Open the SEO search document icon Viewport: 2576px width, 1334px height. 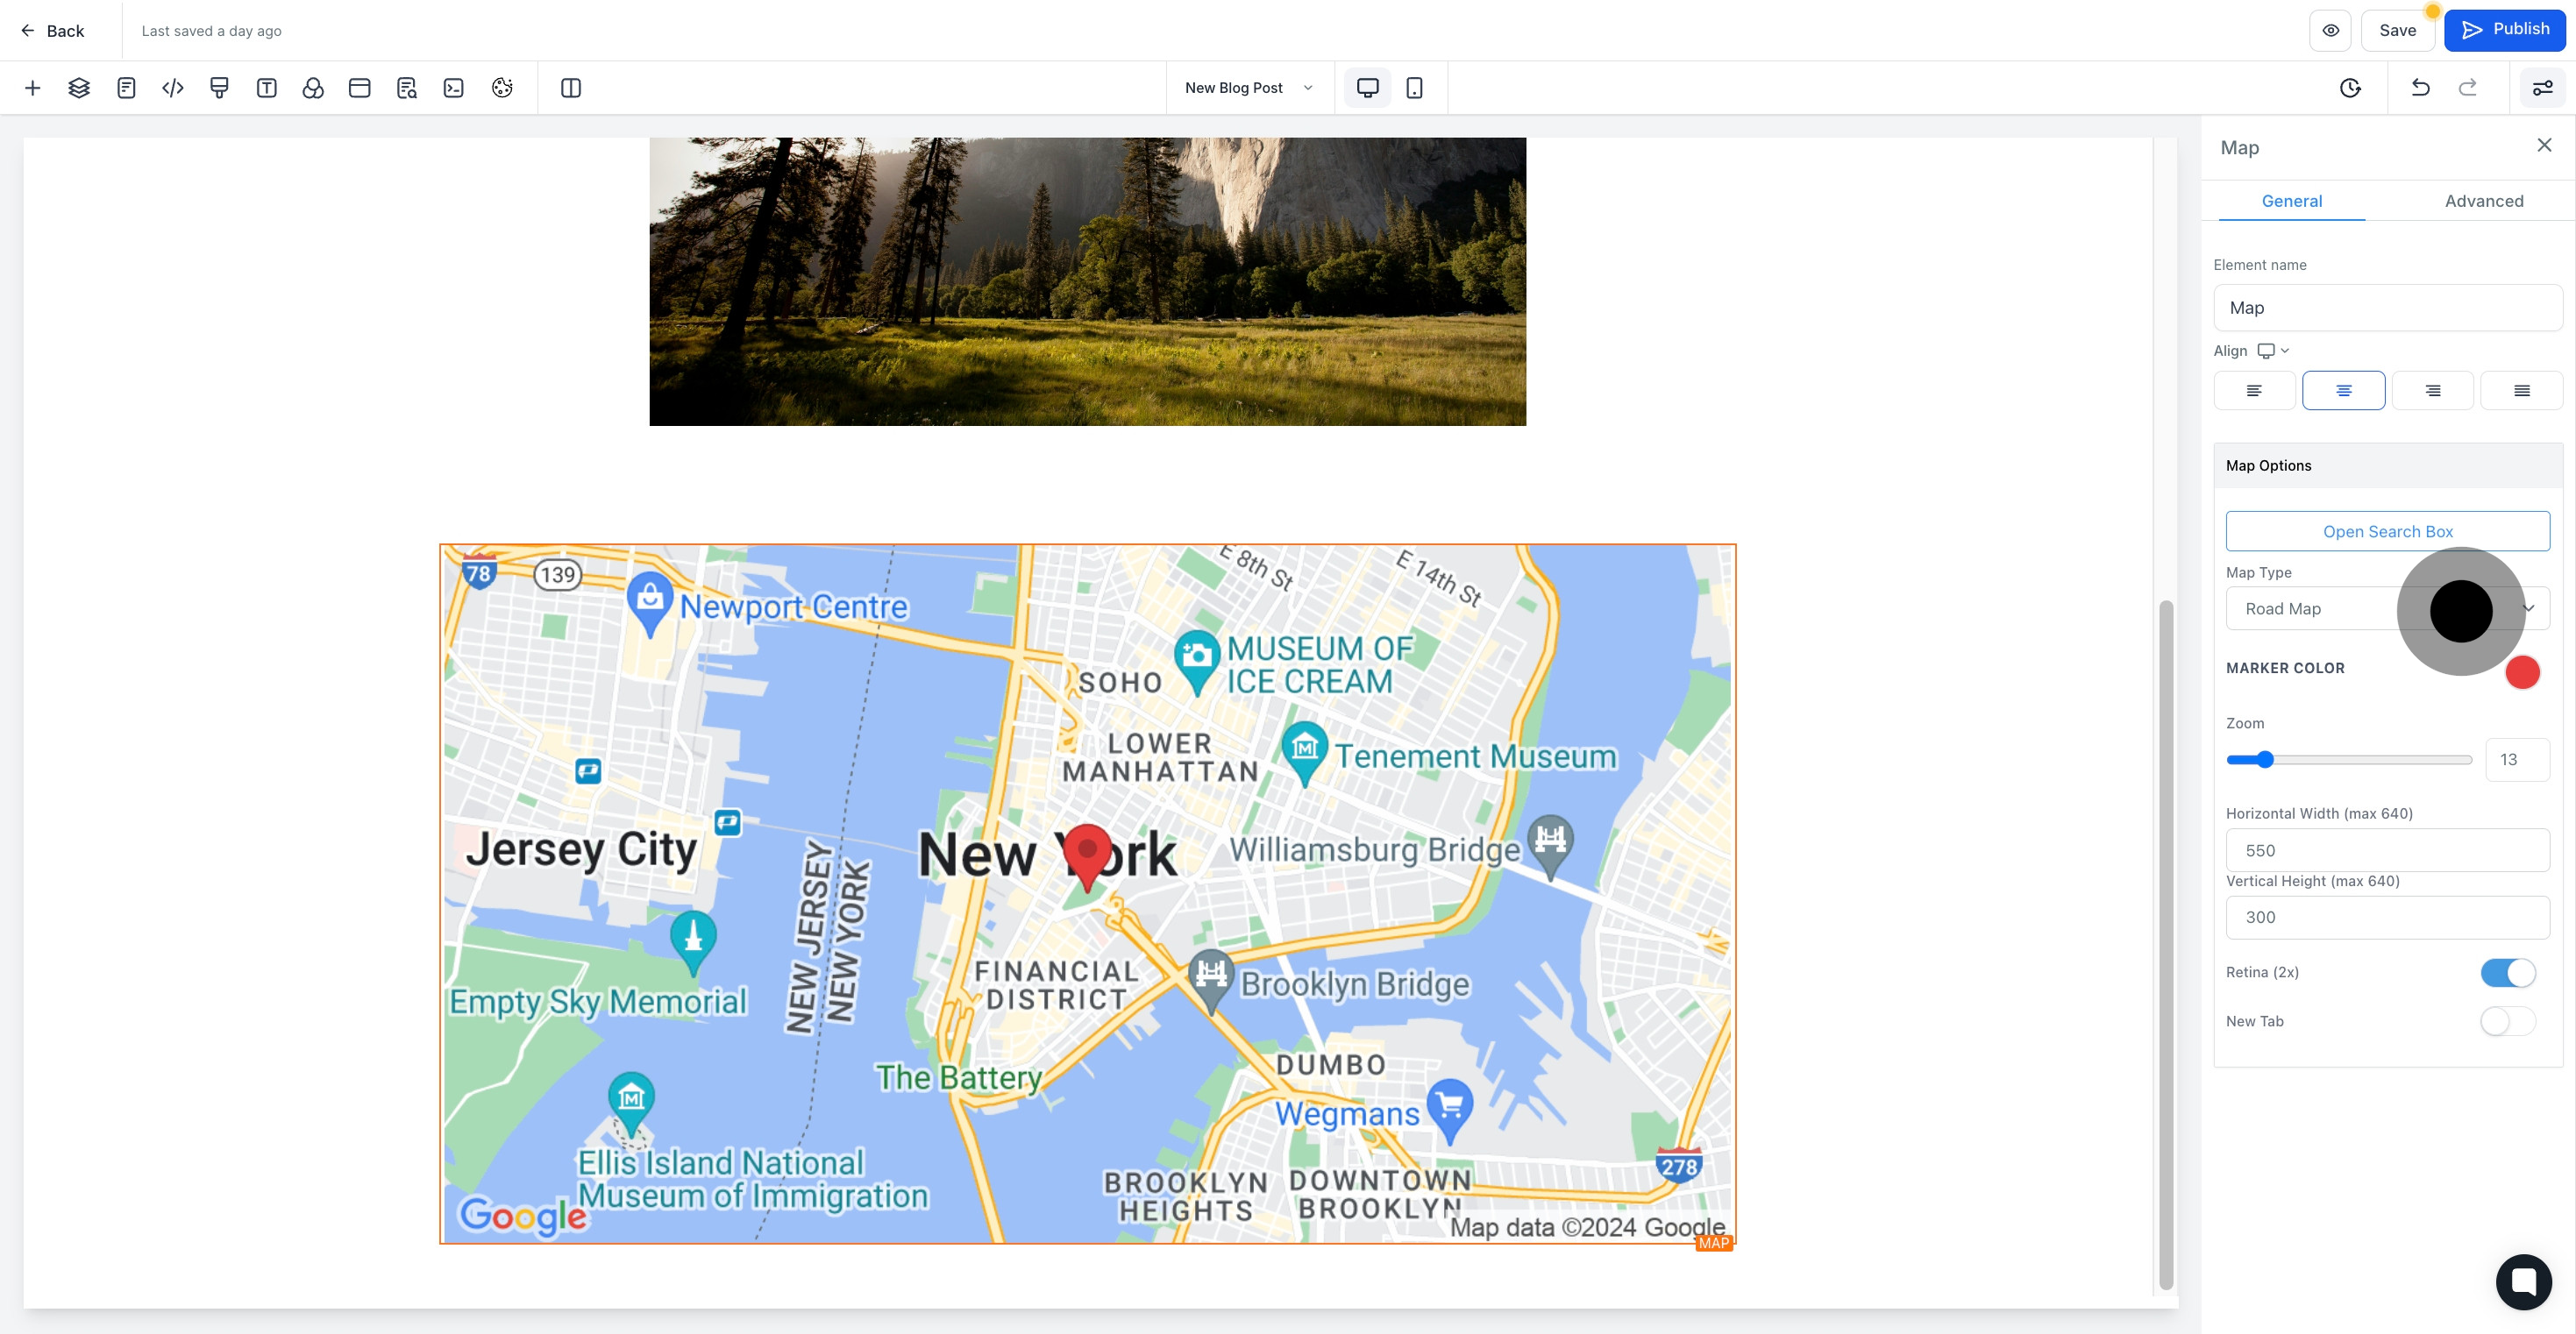pyautogui.click(x=407, y=88)
